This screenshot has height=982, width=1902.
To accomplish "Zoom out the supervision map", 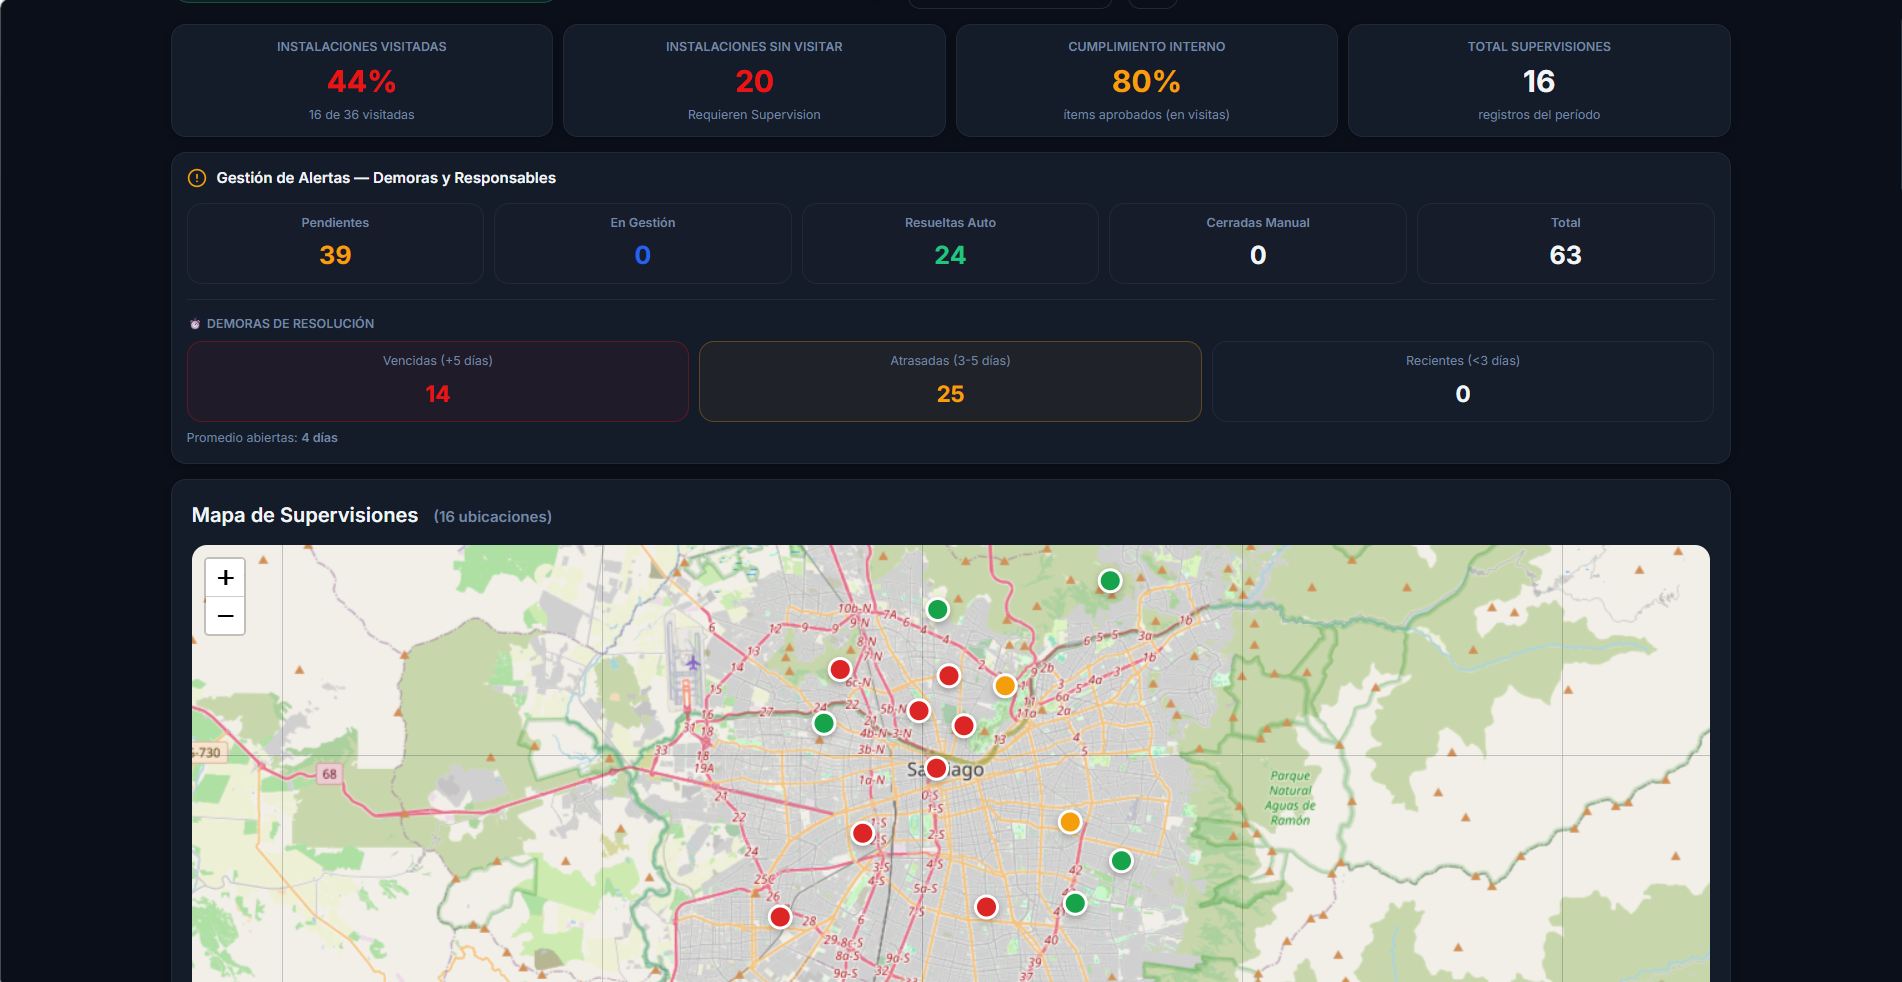I will (225, 615).
